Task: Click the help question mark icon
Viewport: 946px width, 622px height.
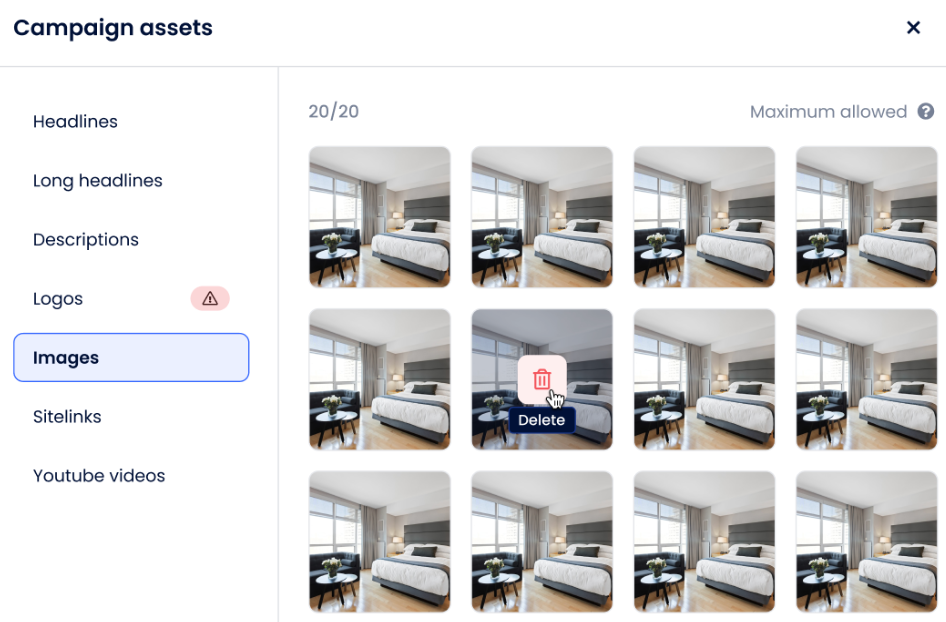Action: 925,112
